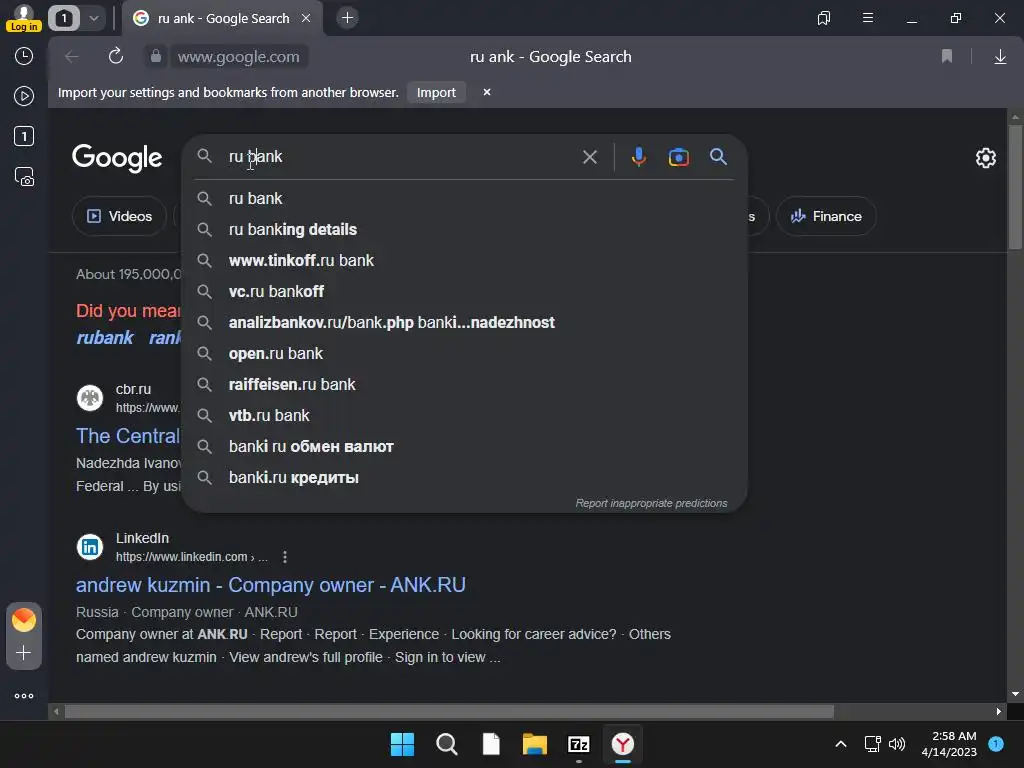Click the www.google.com address bar
The image size is (1024, 768).
click(x=238, y=57)
